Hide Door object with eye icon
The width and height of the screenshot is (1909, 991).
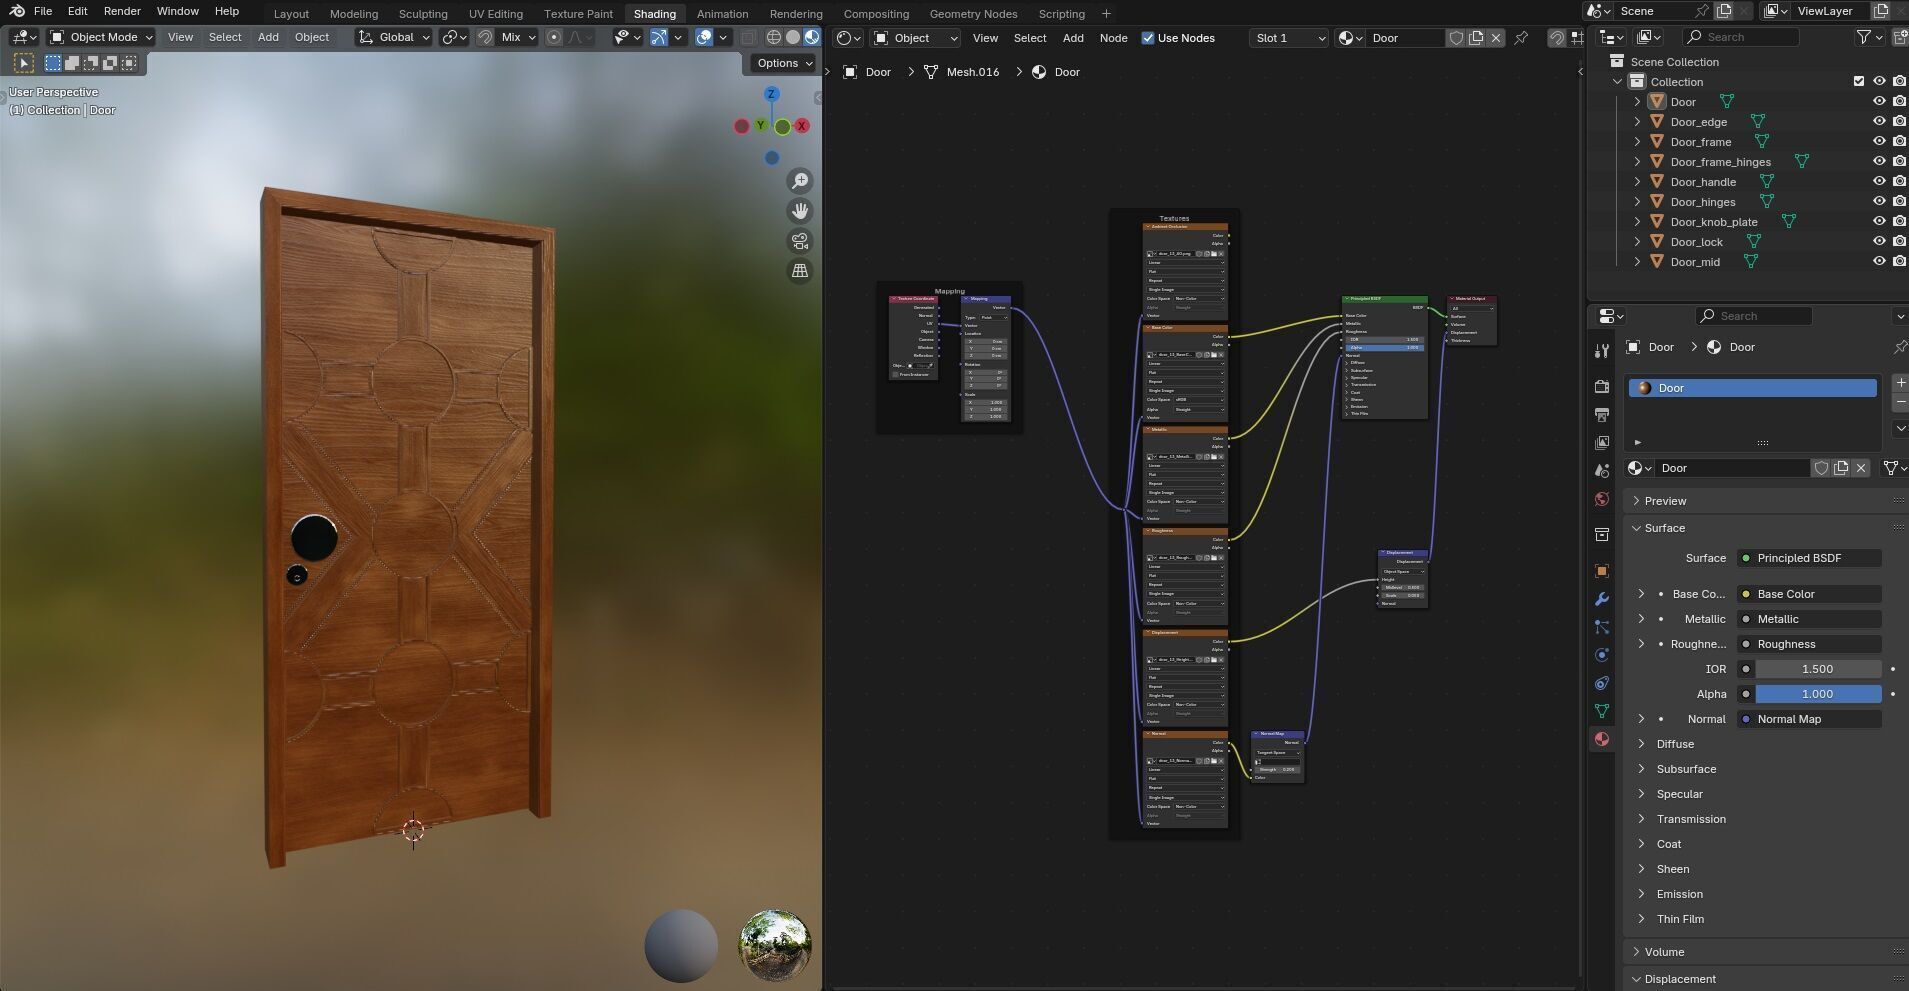tap(1879, 101)
